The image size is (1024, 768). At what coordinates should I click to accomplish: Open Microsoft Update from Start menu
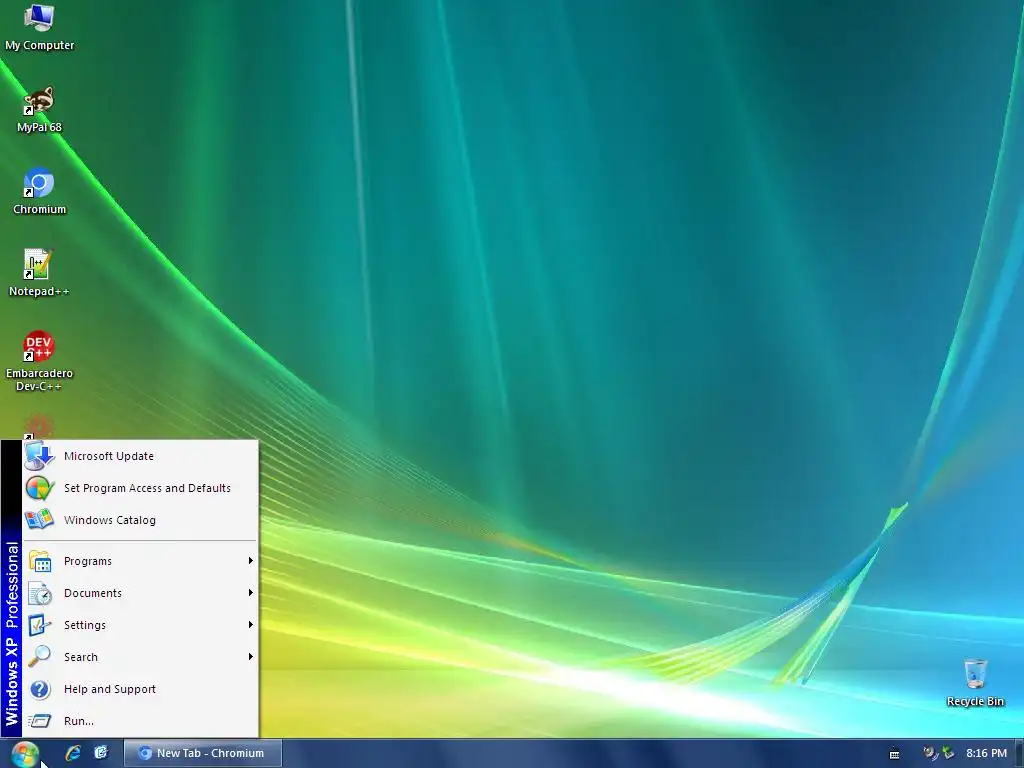coord(140,456)
